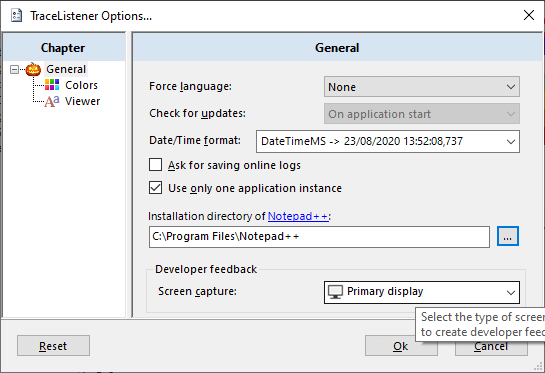The height and width of the screenshot is (373, 545).
Task: Open the Check for updates dropdown
Action: [x=422, y=114]
